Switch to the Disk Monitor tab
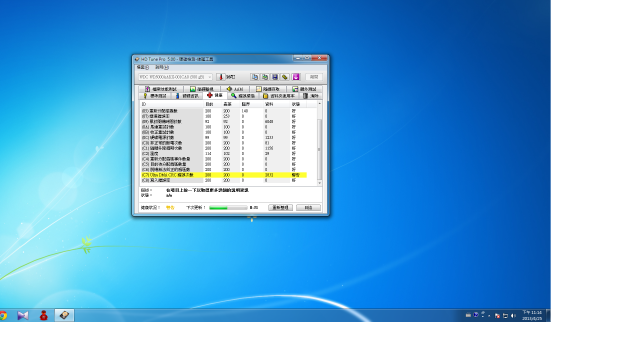The image size is (640, 360). point(202,89)
